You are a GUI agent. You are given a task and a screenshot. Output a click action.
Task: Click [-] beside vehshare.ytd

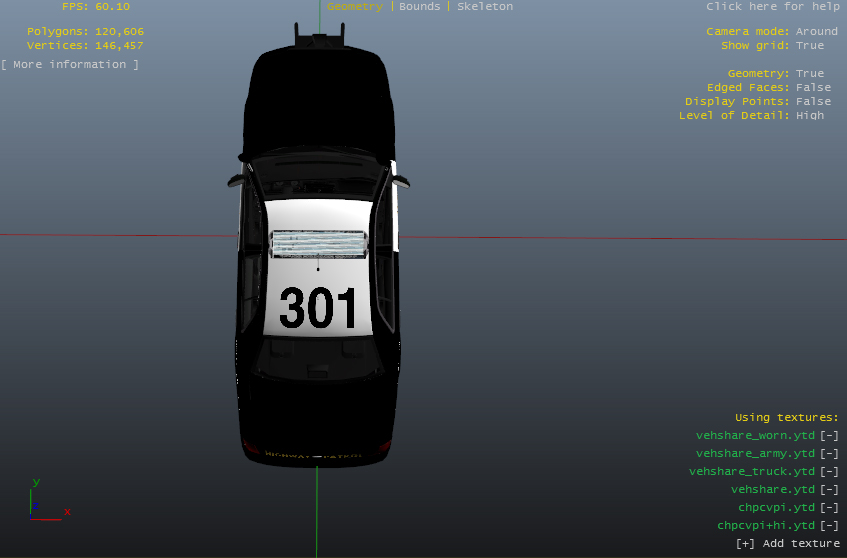[x=828, y=489]
